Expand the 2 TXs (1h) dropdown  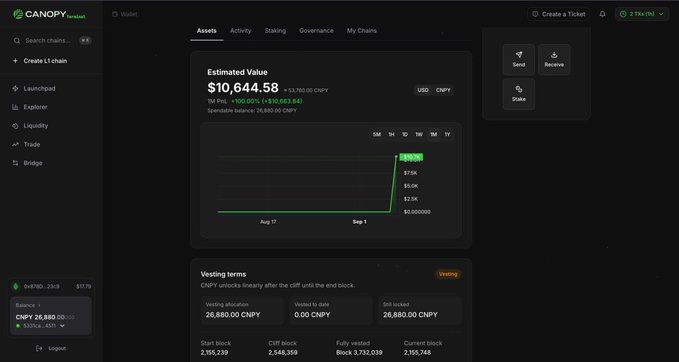point(642,14)
